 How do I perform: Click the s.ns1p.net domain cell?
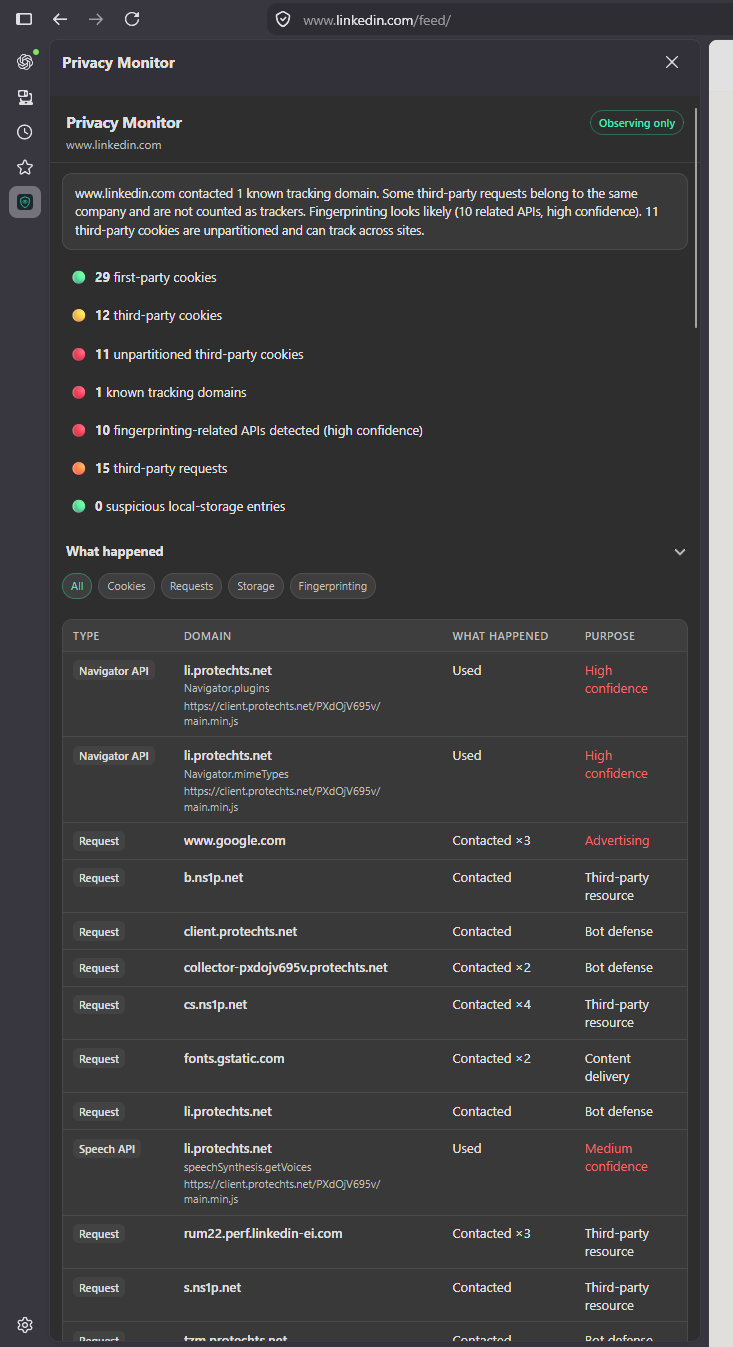213,1287
